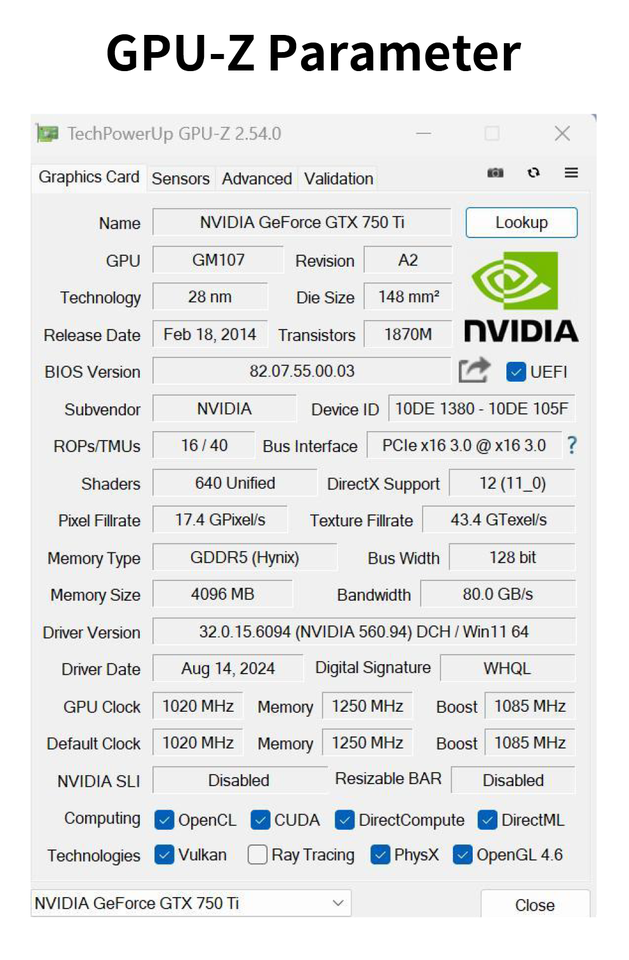The height and width of the screenshot is (960, 629).
Task: Click the Lookup button
Action: click(521, 222)
